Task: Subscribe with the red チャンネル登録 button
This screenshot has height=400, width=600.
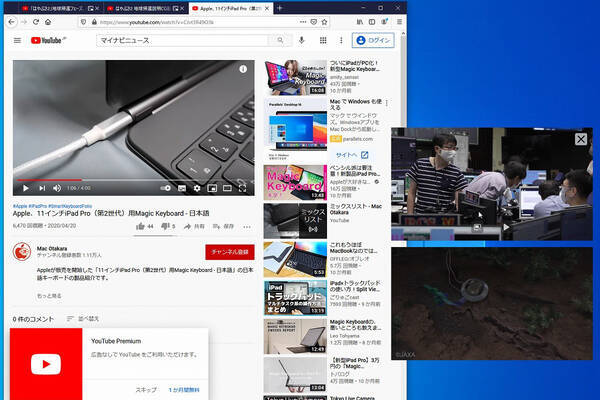Action: click(230, 252)
